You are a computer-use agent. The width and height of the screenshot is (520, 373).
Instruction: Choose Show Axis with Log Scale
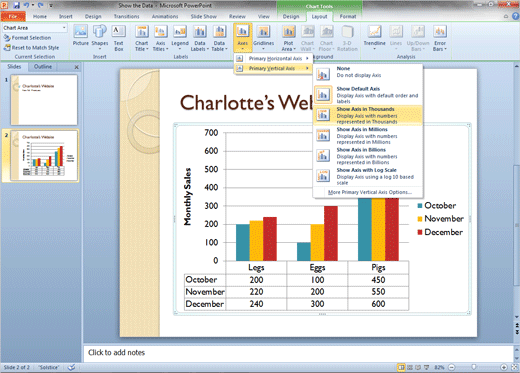(x=368, y=176)
